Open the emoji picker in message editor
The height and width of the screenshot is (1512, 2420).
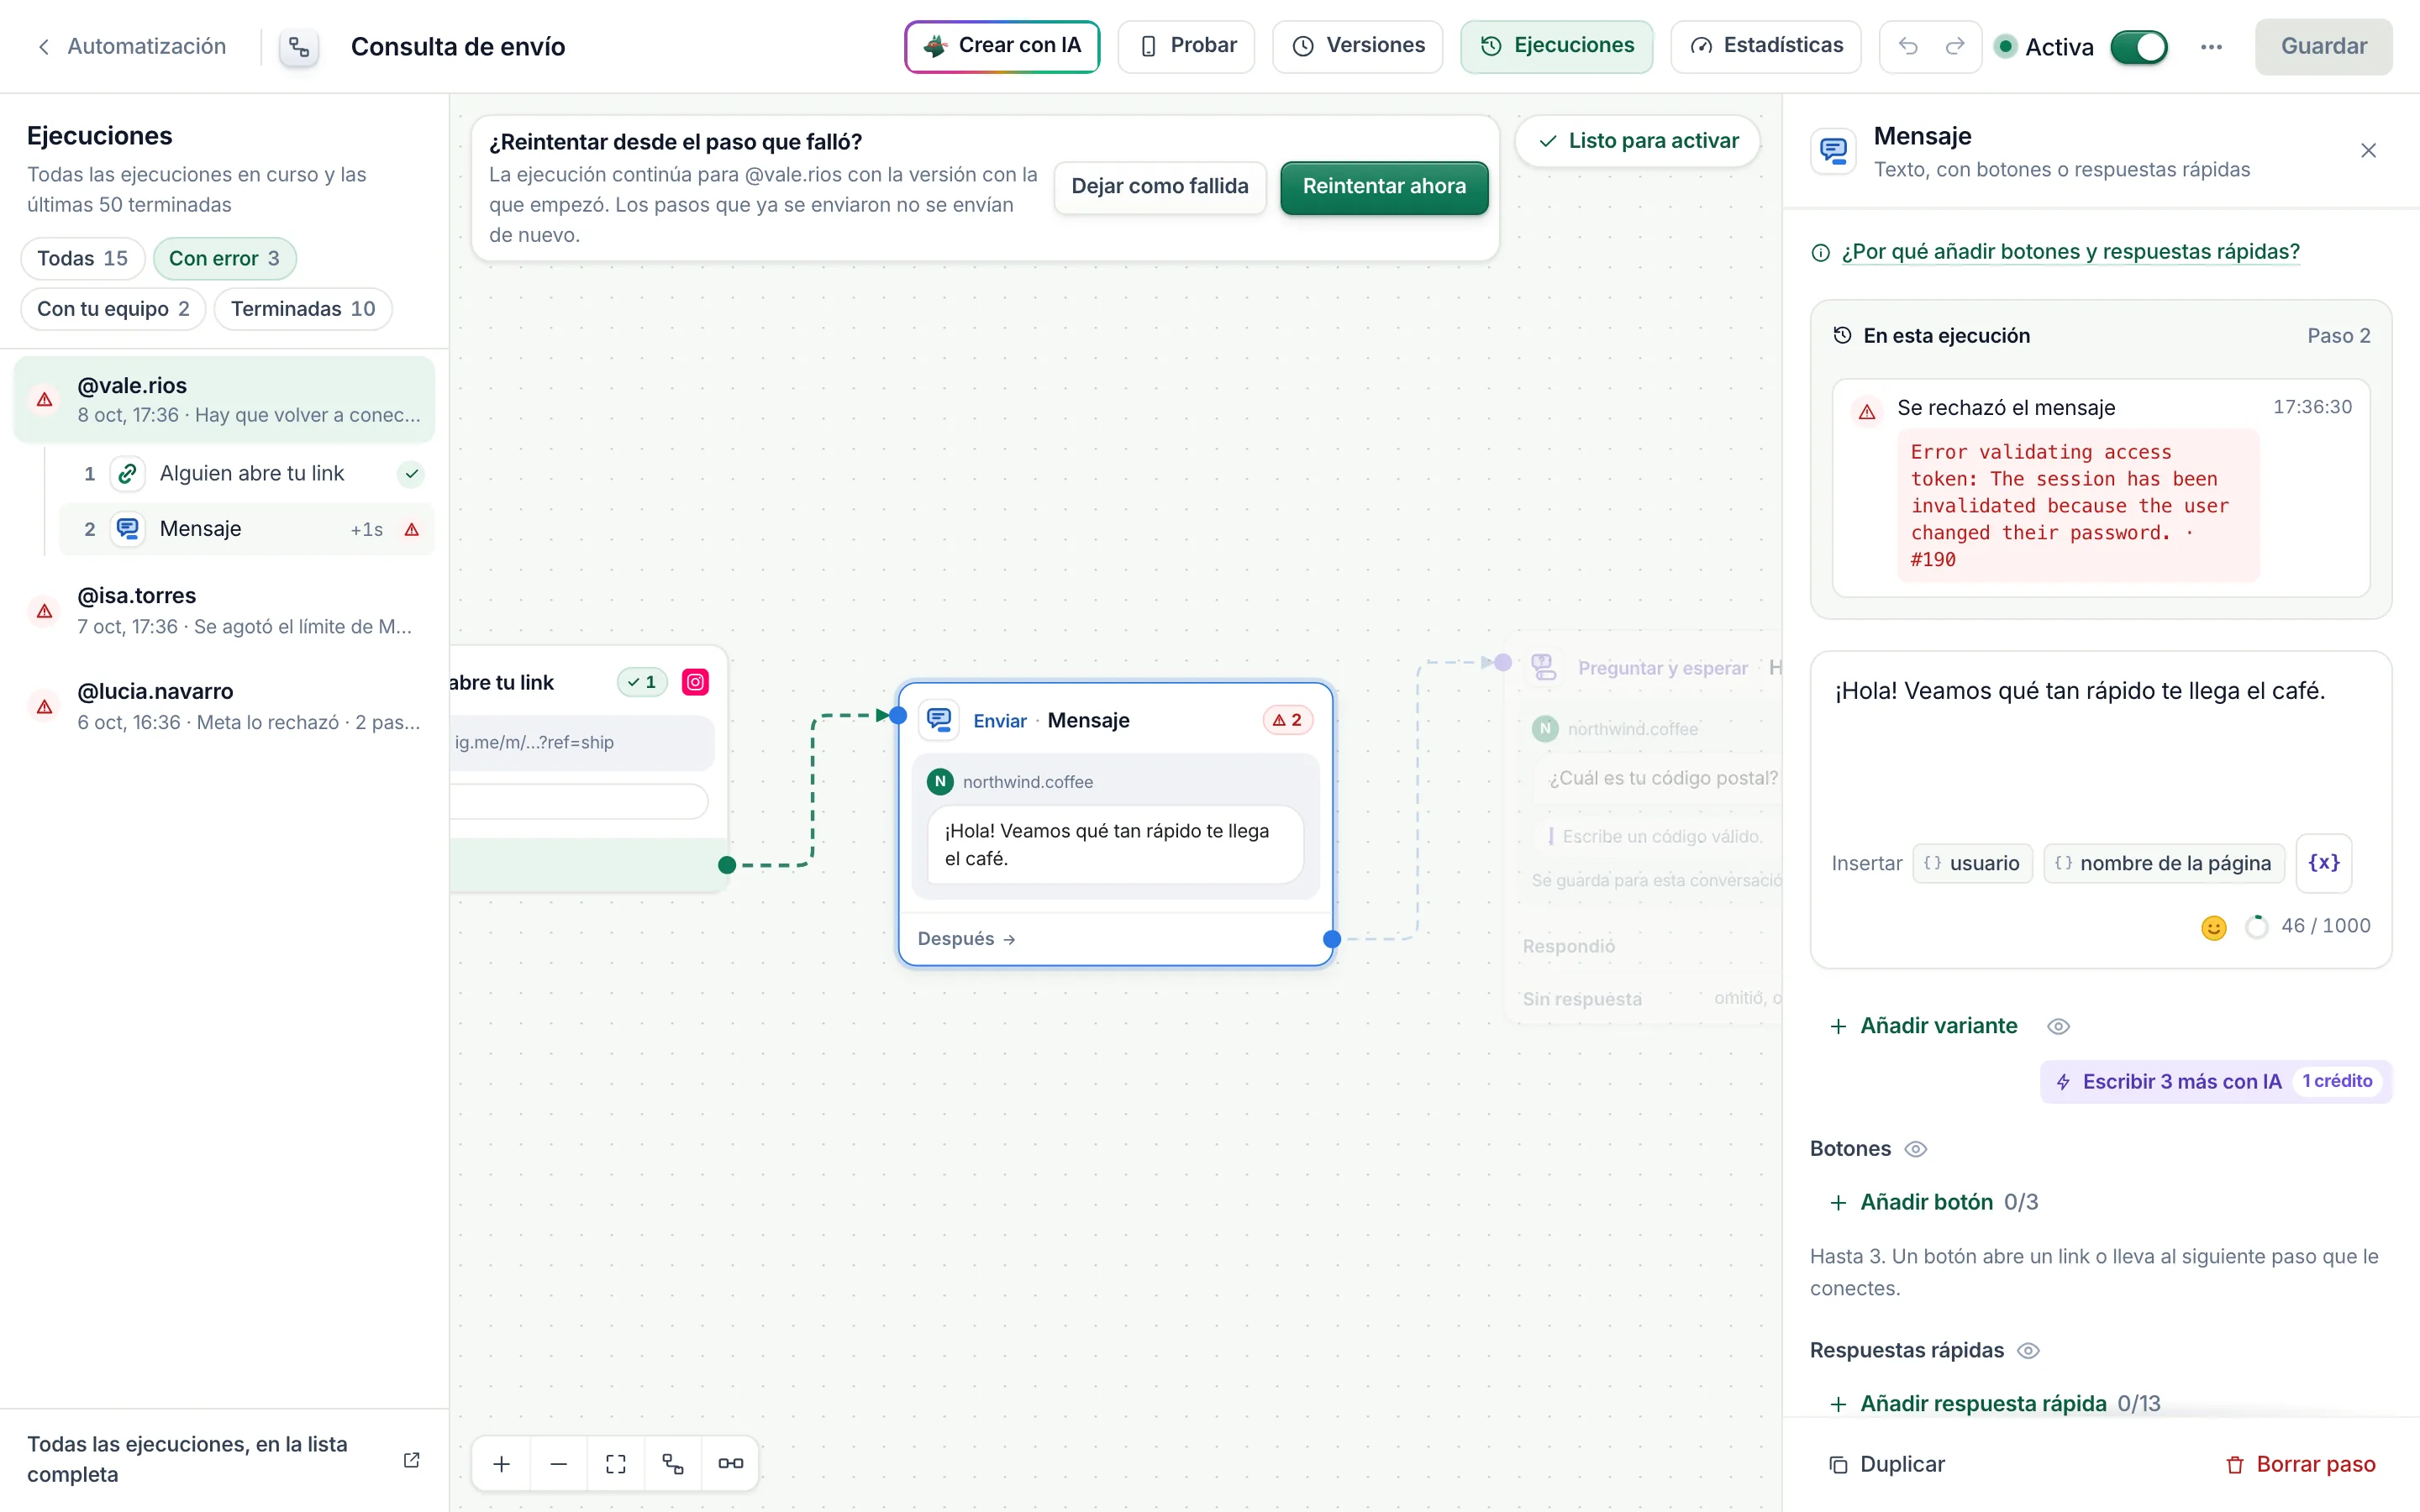point(2214,928)
